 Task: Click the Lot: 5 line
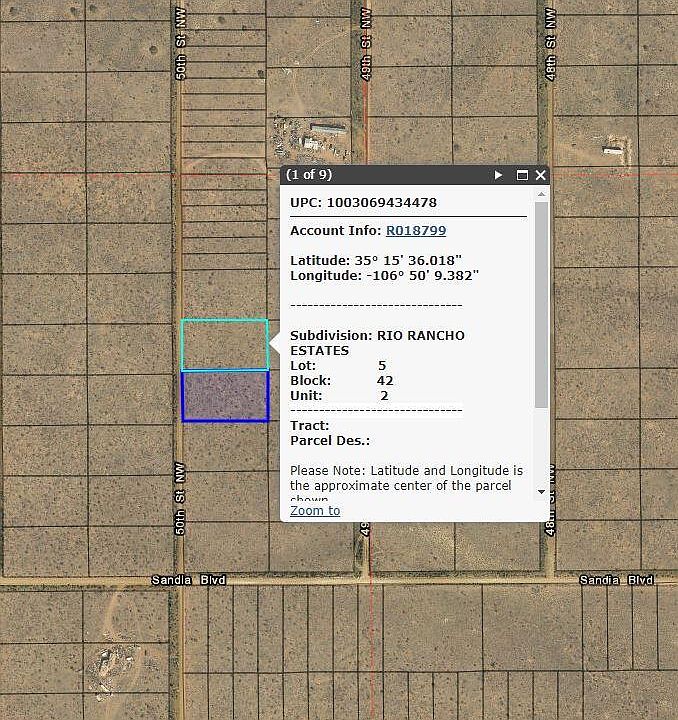338,366
